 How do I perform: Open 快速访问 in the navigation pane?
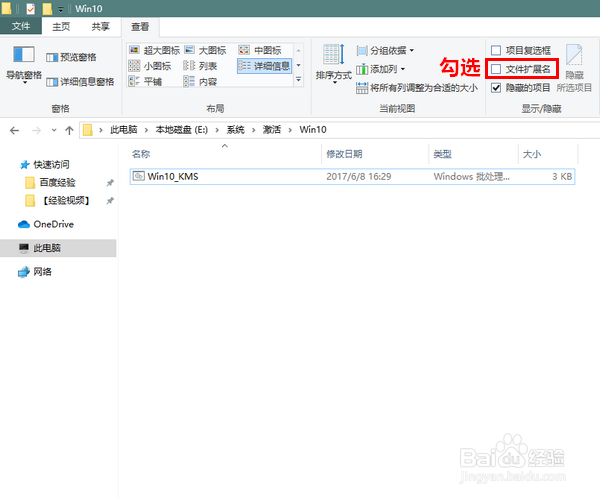[x=45, y=165]
